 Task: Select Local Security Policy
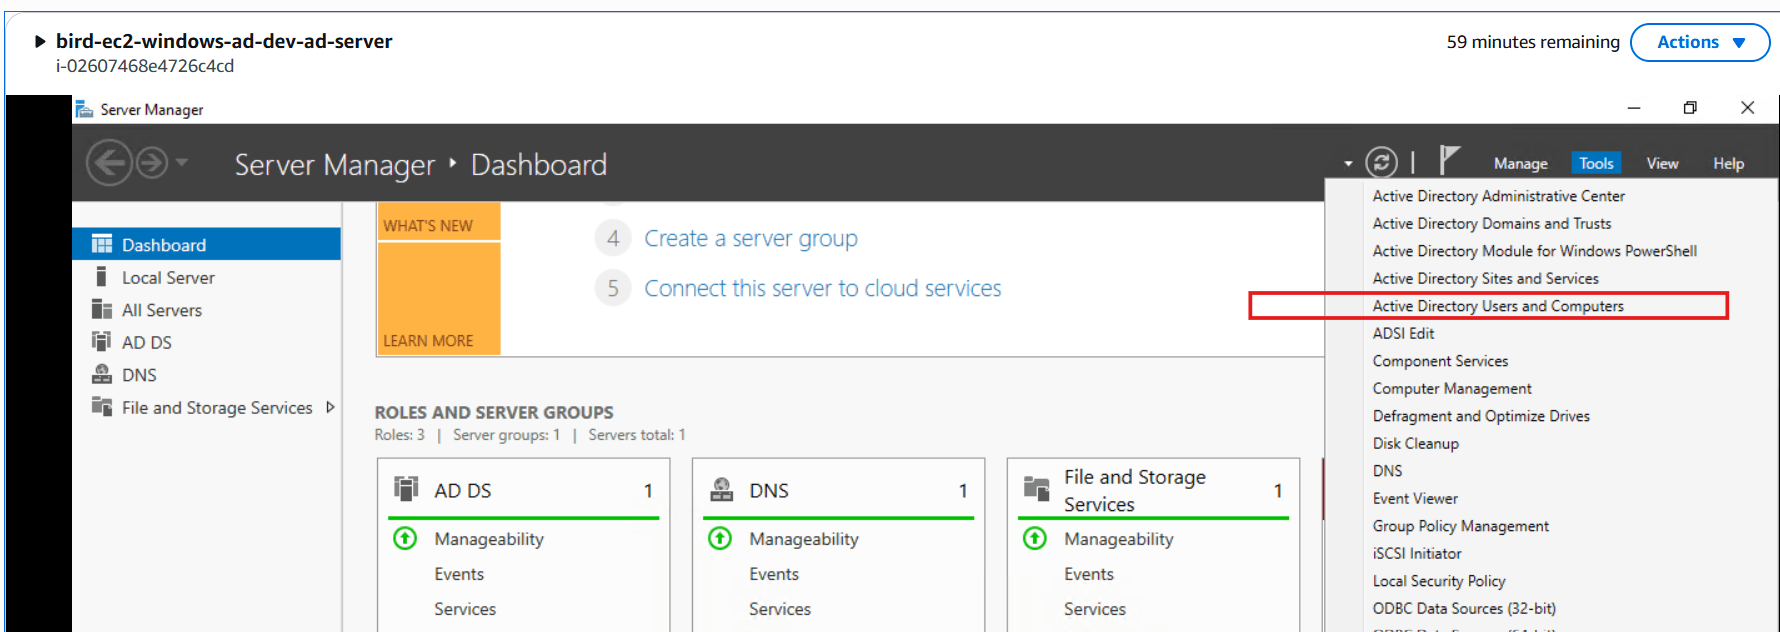click(1439, 581)
